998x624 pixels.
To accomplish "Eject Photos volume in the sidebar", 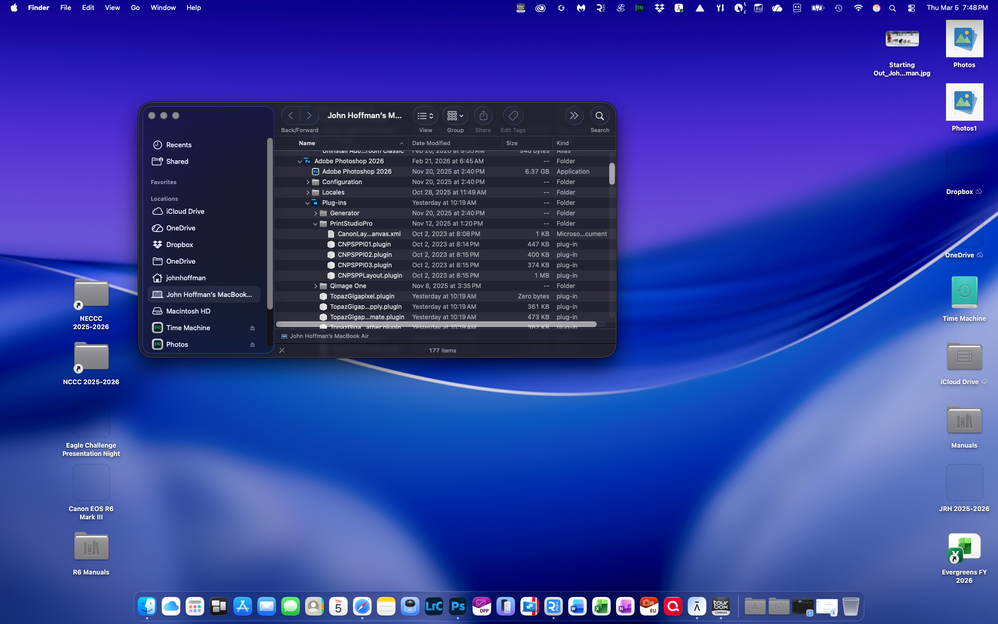I will pos(252,344).
